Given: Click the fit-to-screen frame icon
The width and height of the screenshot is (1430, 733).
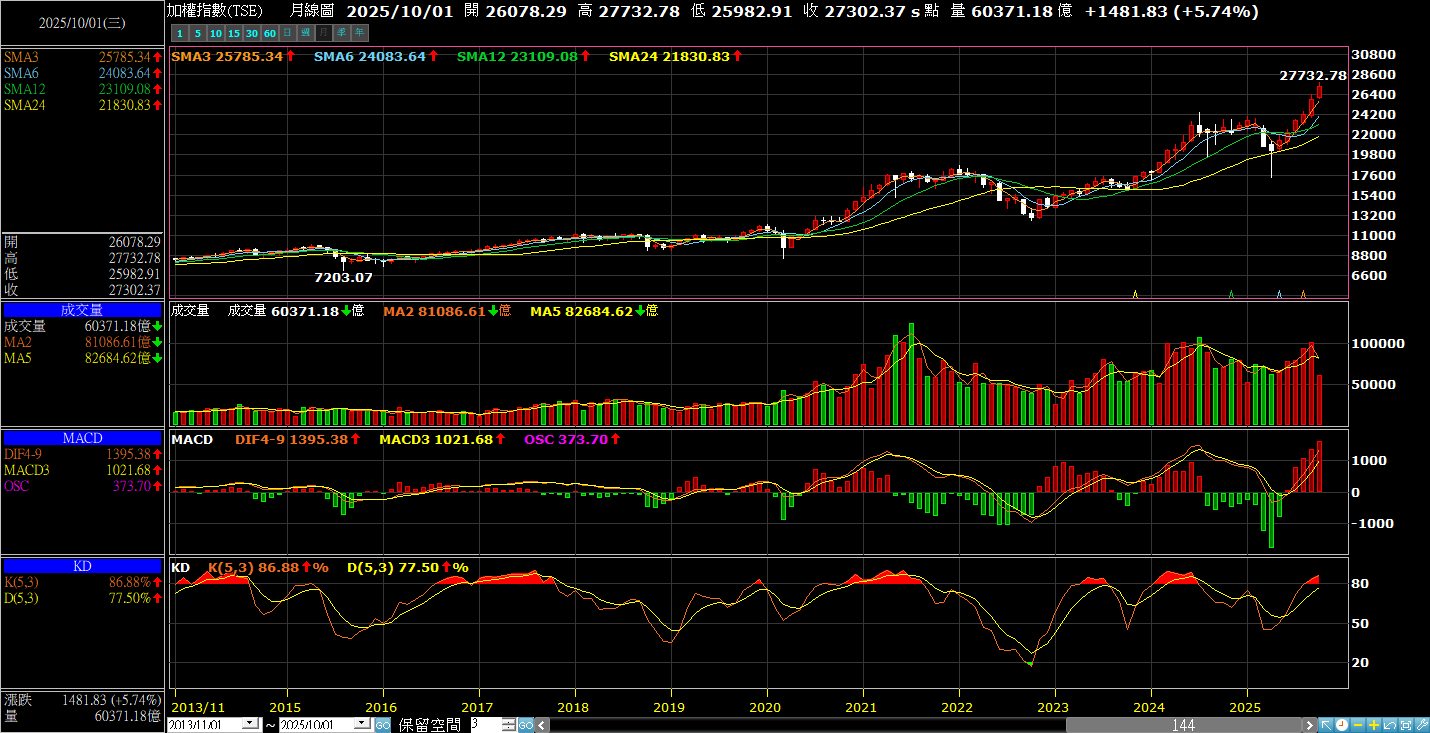Looking at the screenshot, I should pos(1406,725).
